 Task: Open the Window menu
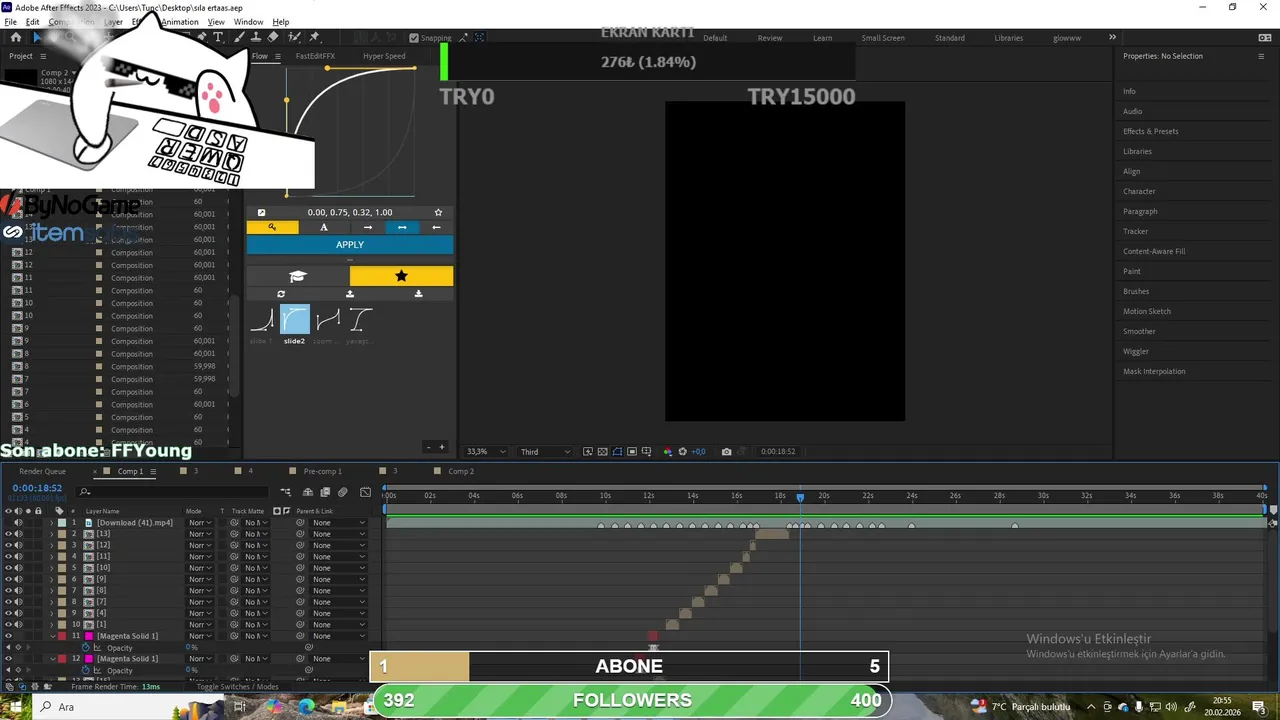pyautogui.click(x=248, y=22)
